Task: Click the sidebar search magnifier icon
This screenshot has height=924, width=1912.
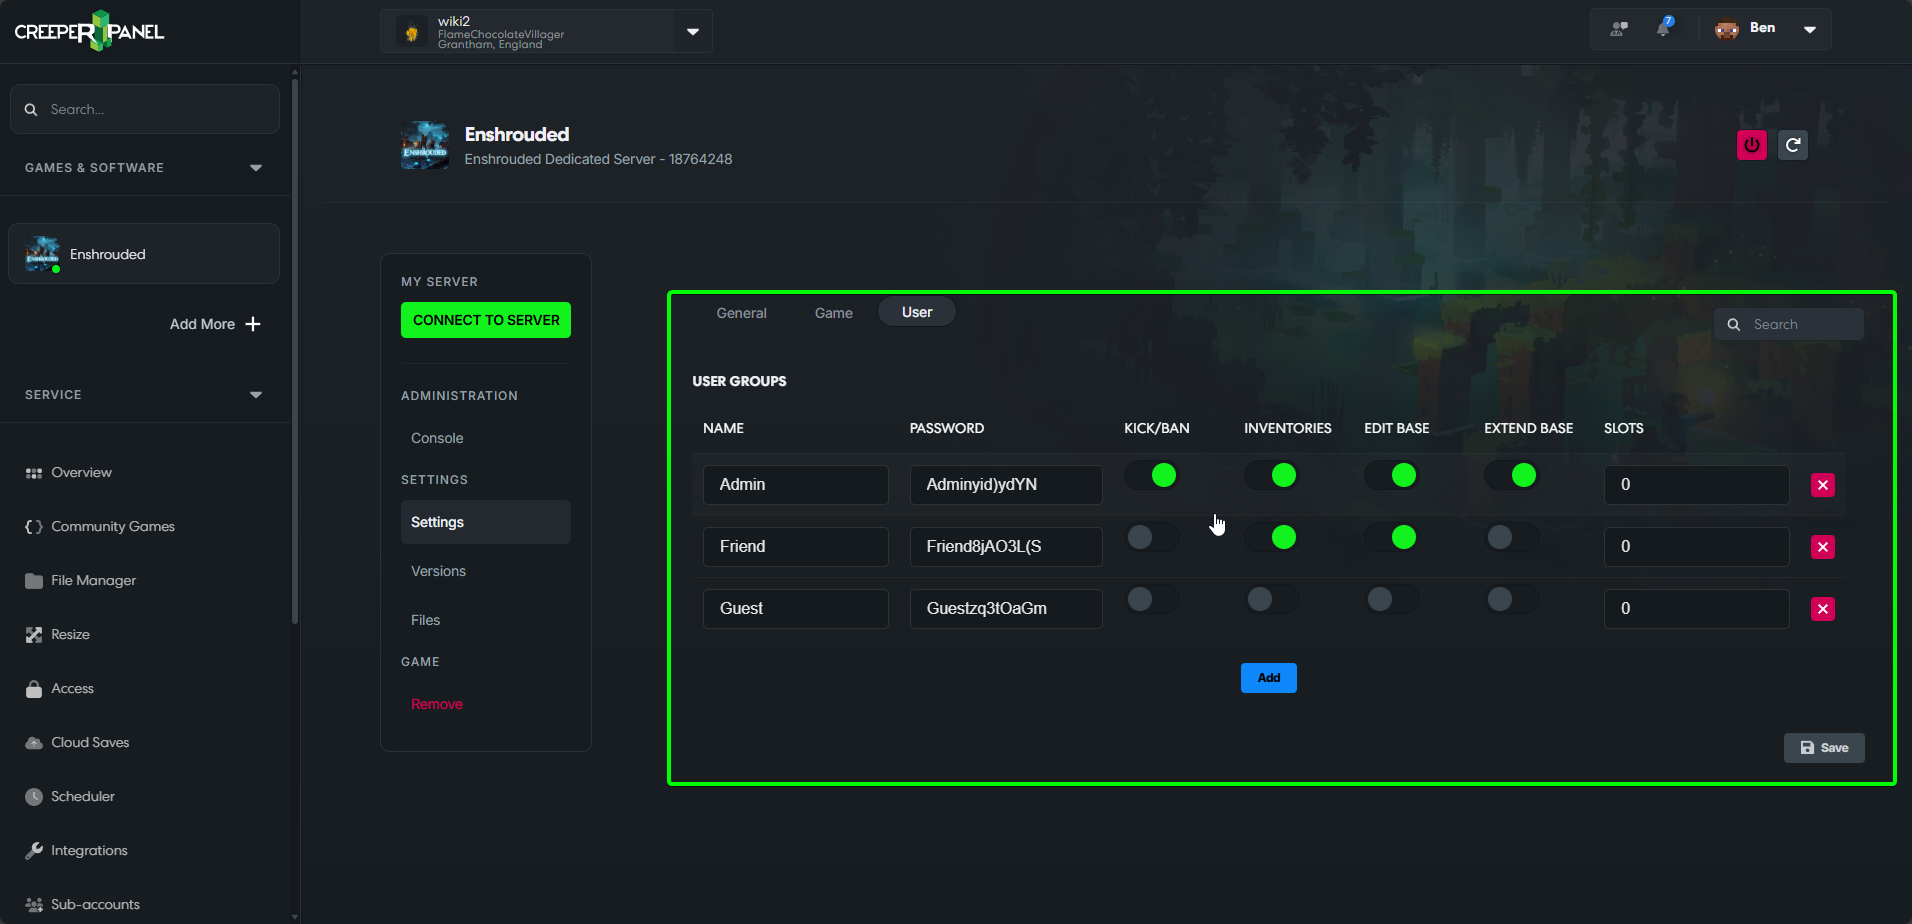Action: 31,109
